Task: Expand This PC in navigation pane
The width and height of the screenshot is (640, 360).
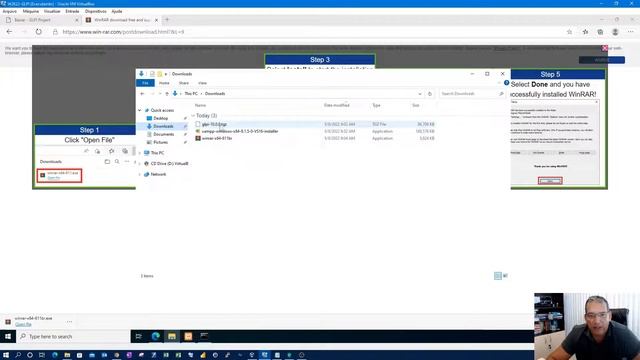Action: click(140, 153)
